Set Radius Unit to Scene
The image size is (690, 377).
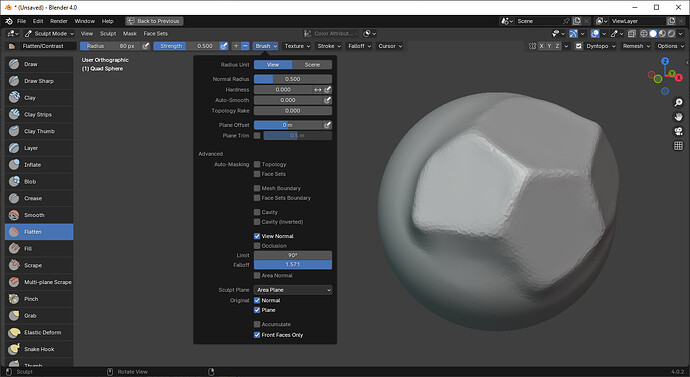coord(312,65)
